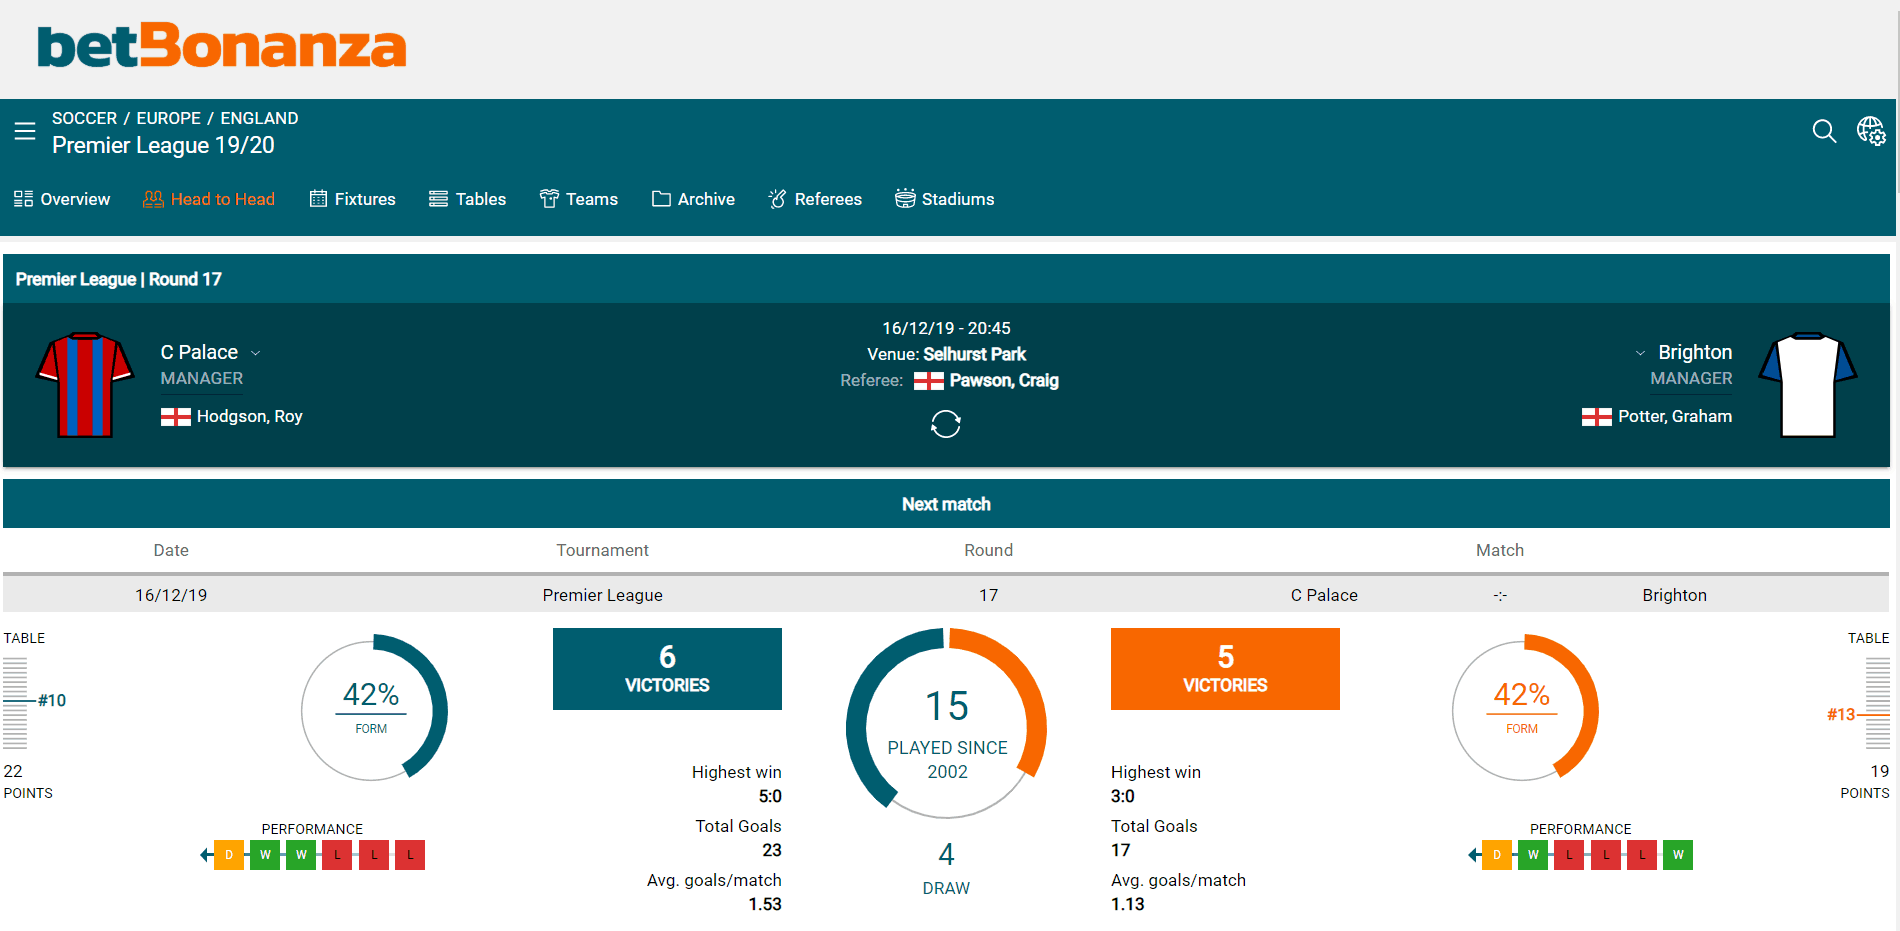Screen dimensions: 1900x931
Task: Switch to the Tables tab
Action: [x=467, y=199]
